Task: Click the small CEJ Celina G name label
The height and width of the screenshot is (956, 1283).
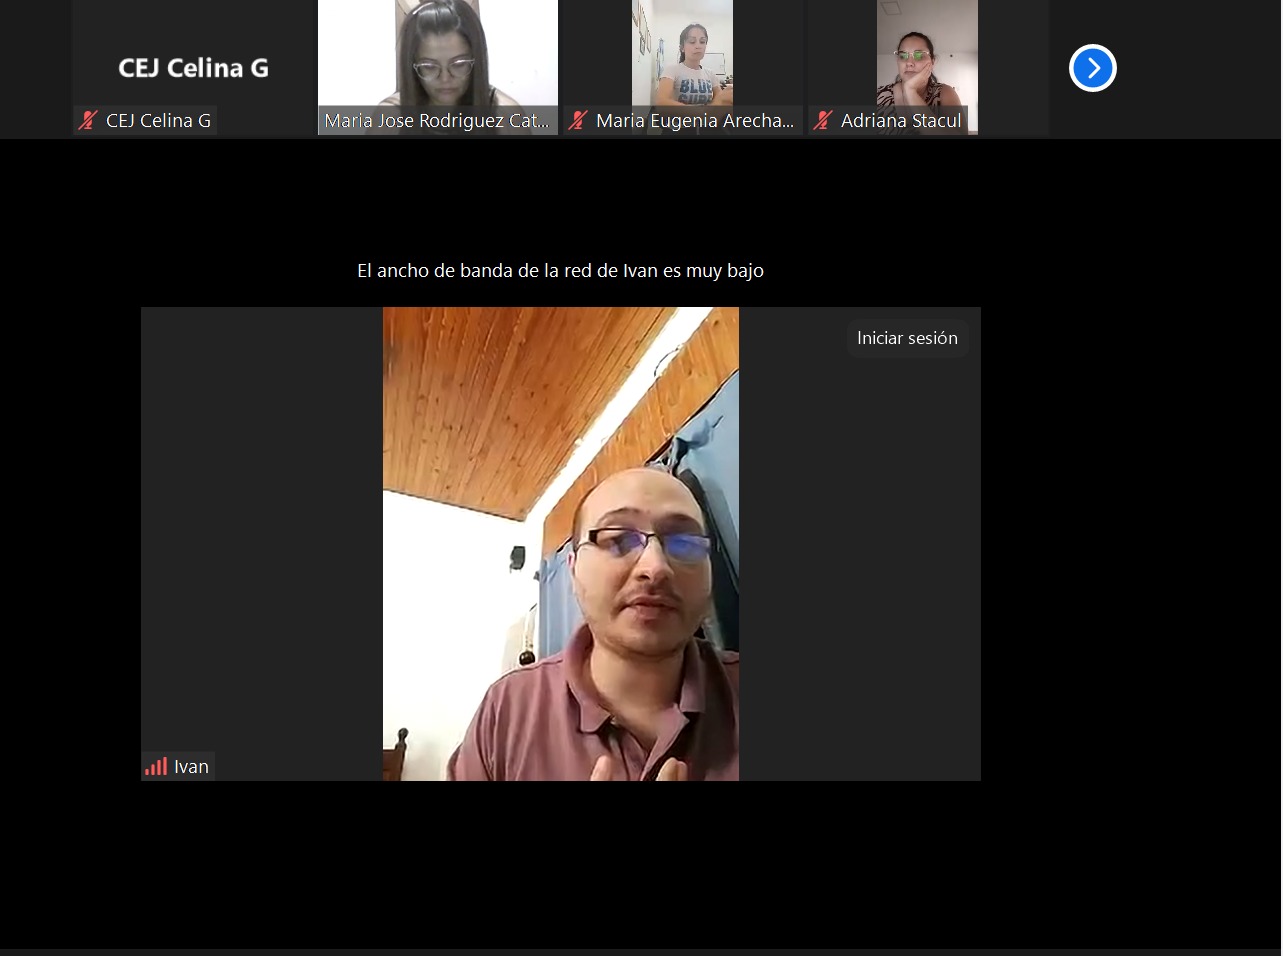Action: [158, 121]
